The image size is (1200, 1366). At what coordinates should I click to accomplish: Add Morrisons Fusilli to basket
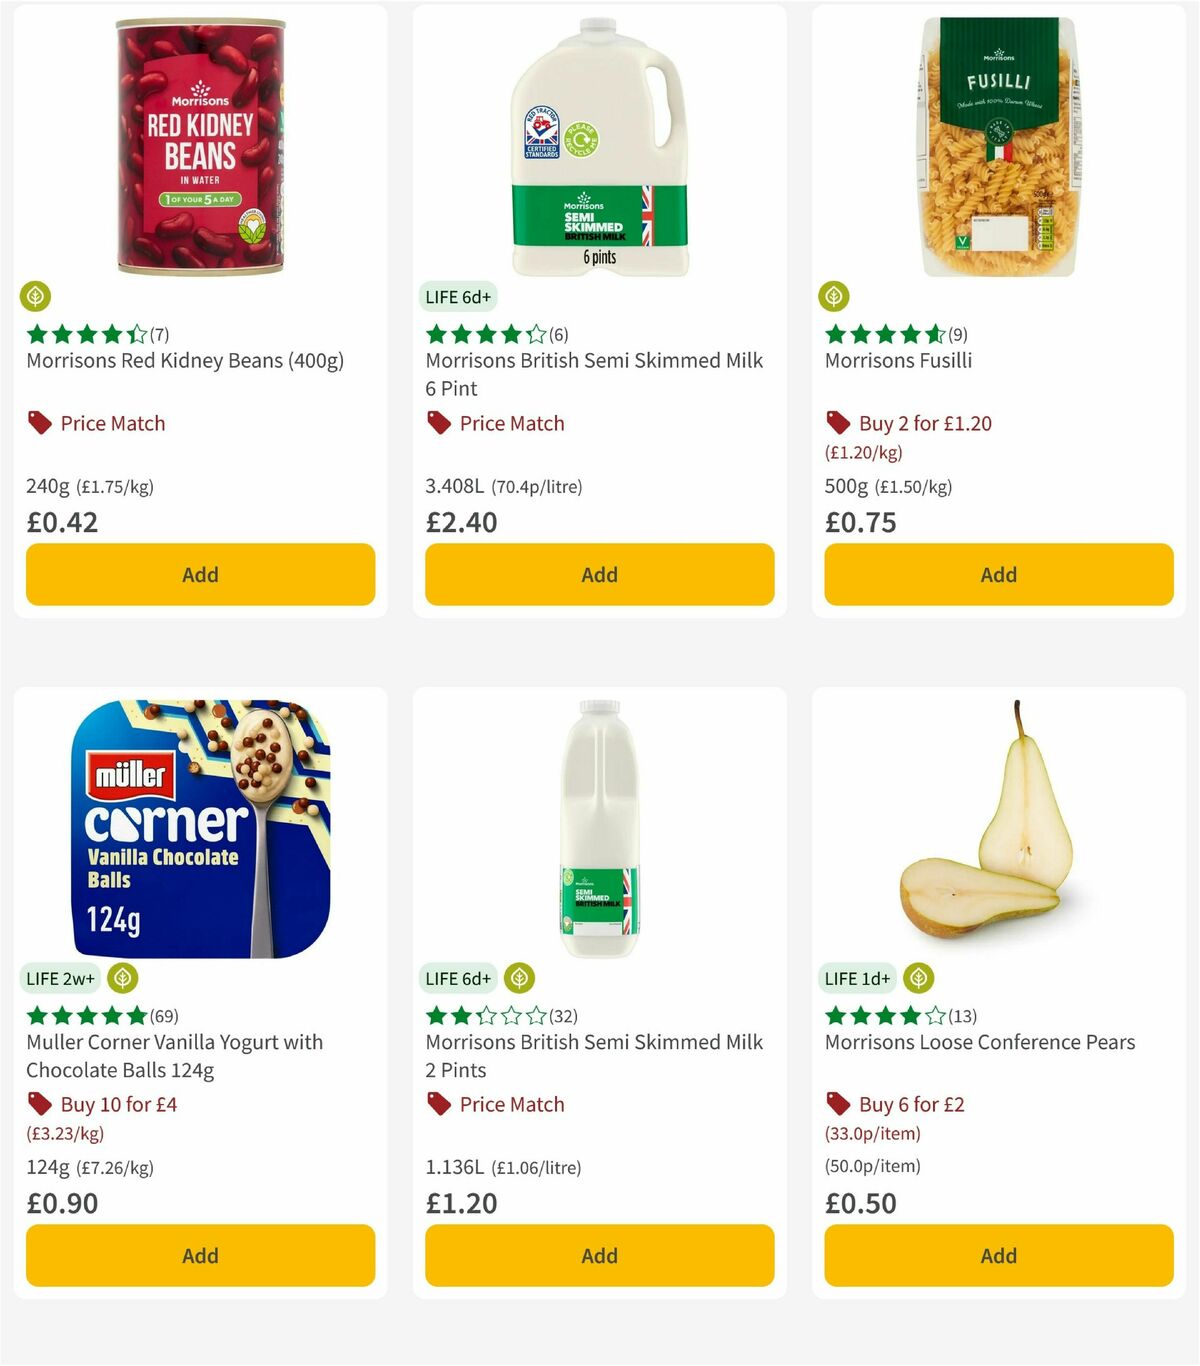[998, 574]
